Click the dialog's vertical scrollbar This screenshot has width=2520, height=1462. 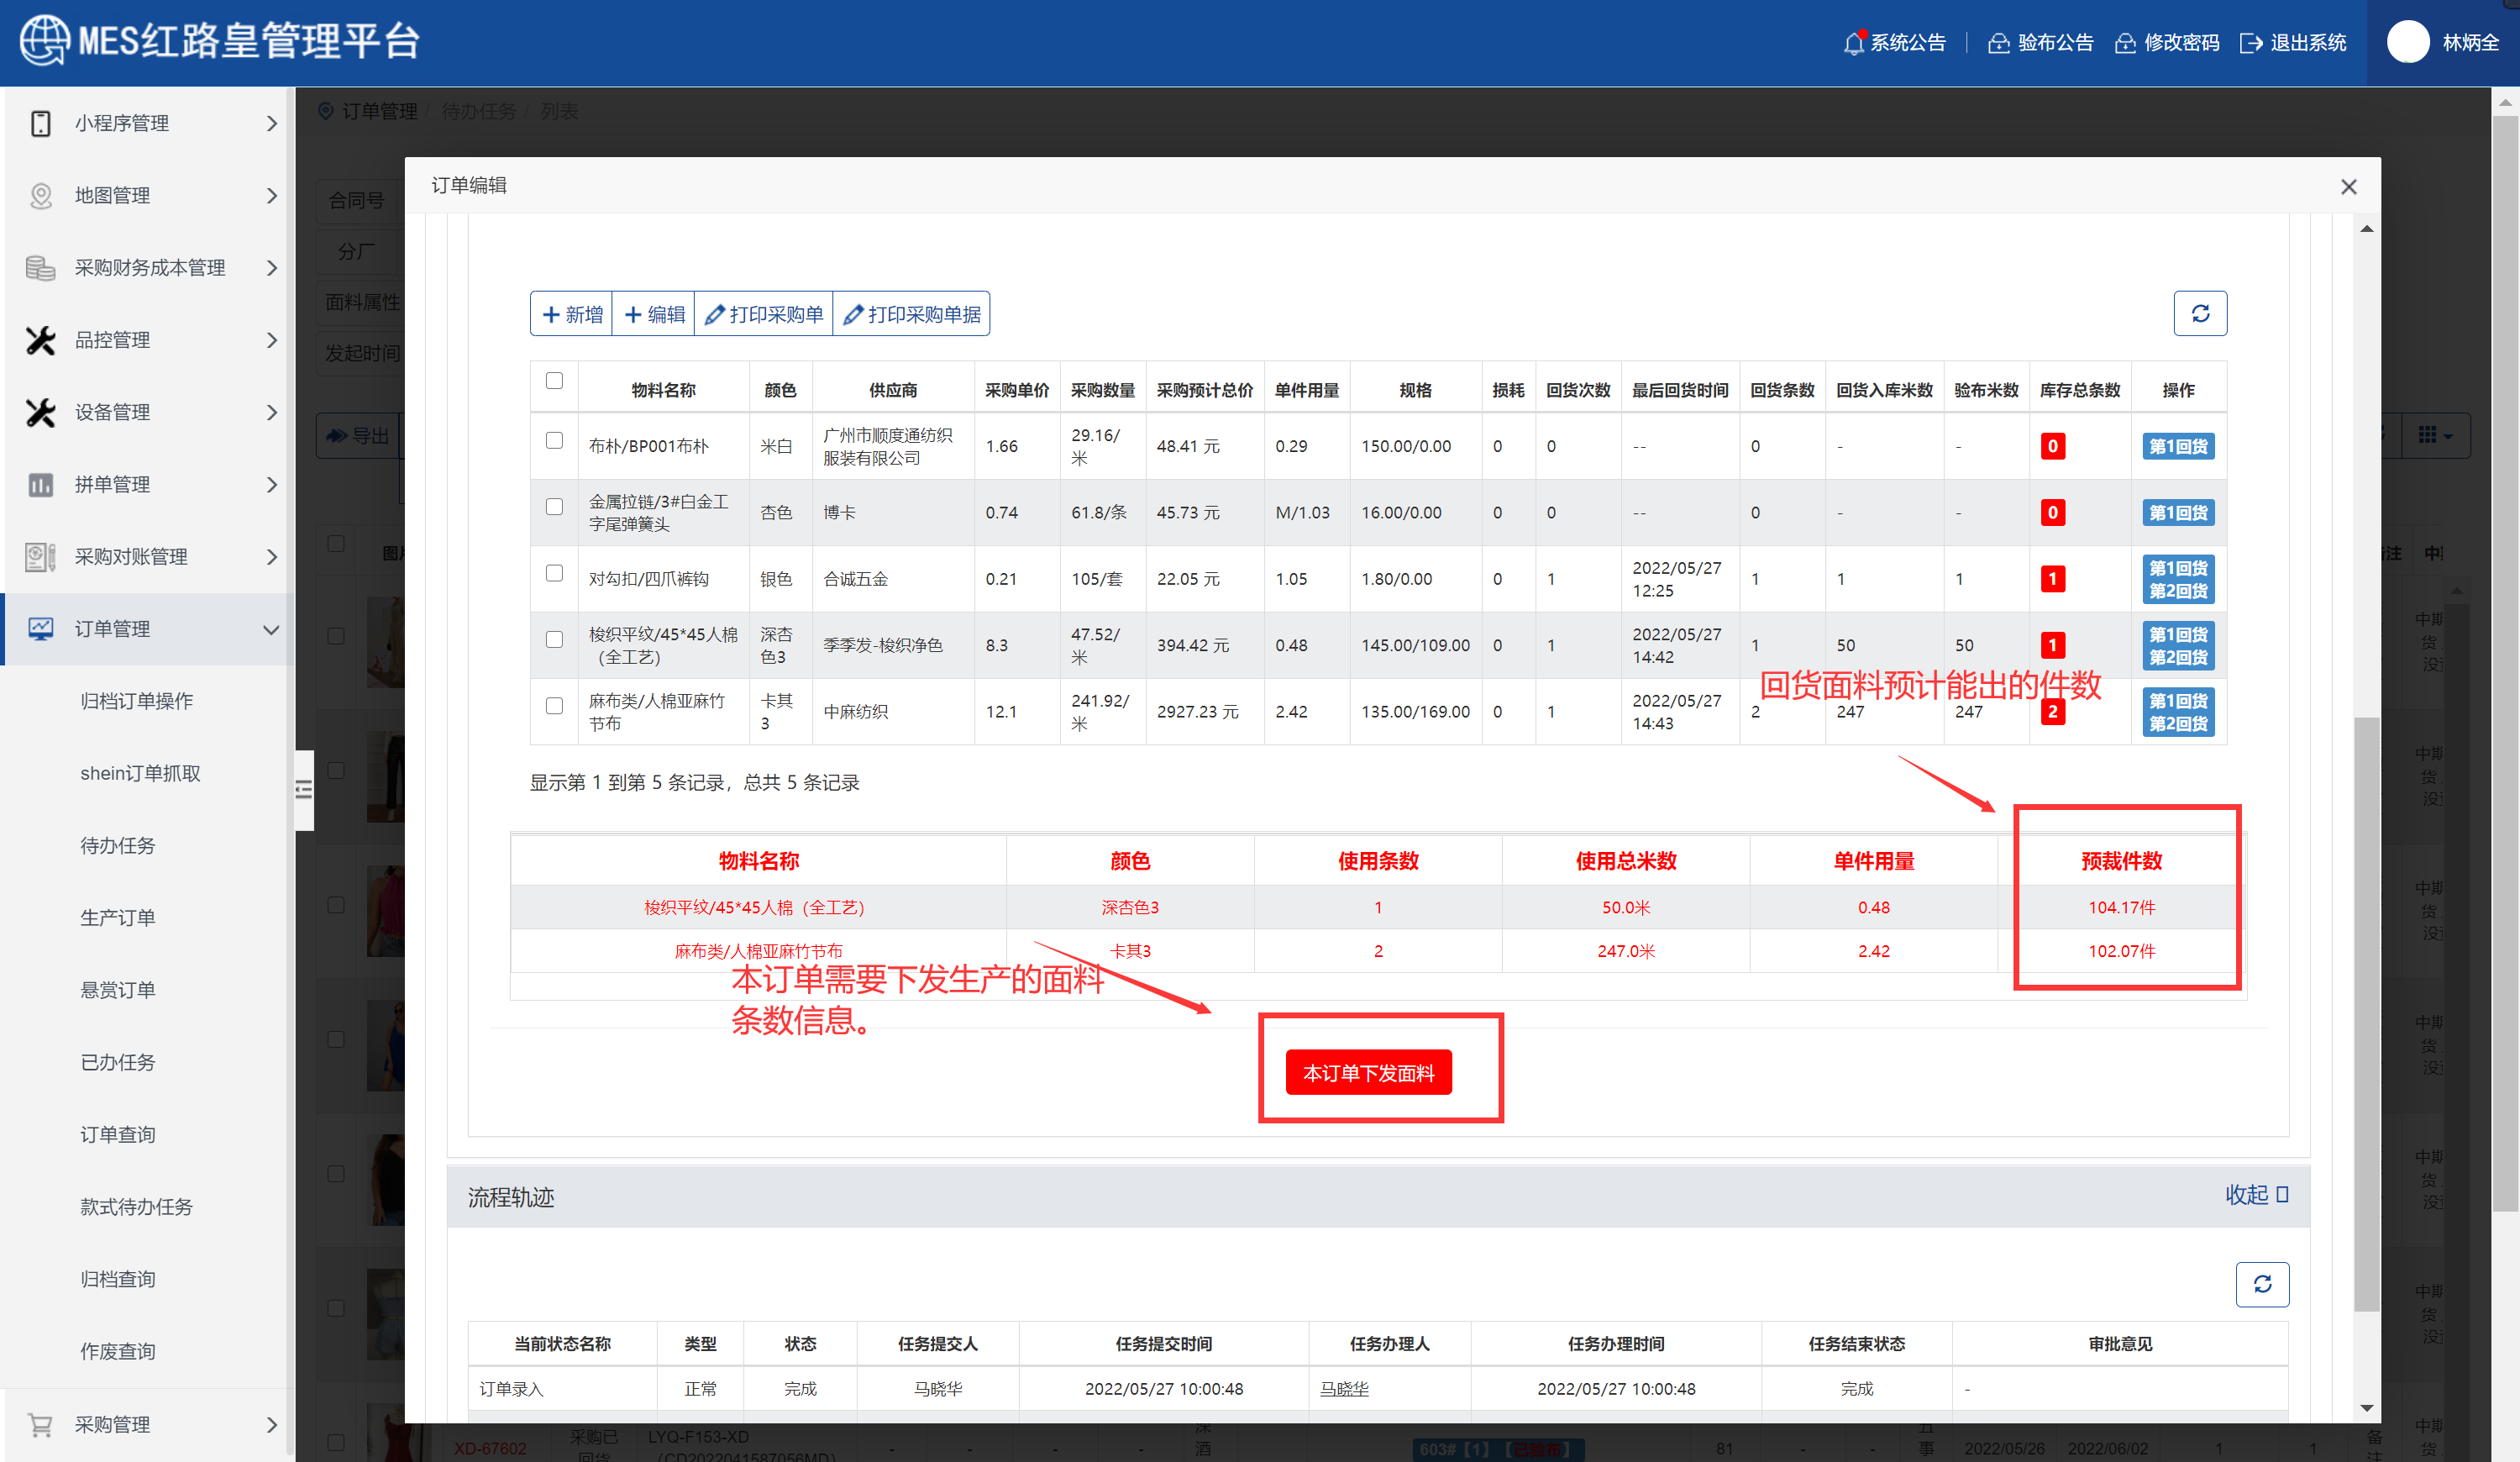(2366, 1010)
